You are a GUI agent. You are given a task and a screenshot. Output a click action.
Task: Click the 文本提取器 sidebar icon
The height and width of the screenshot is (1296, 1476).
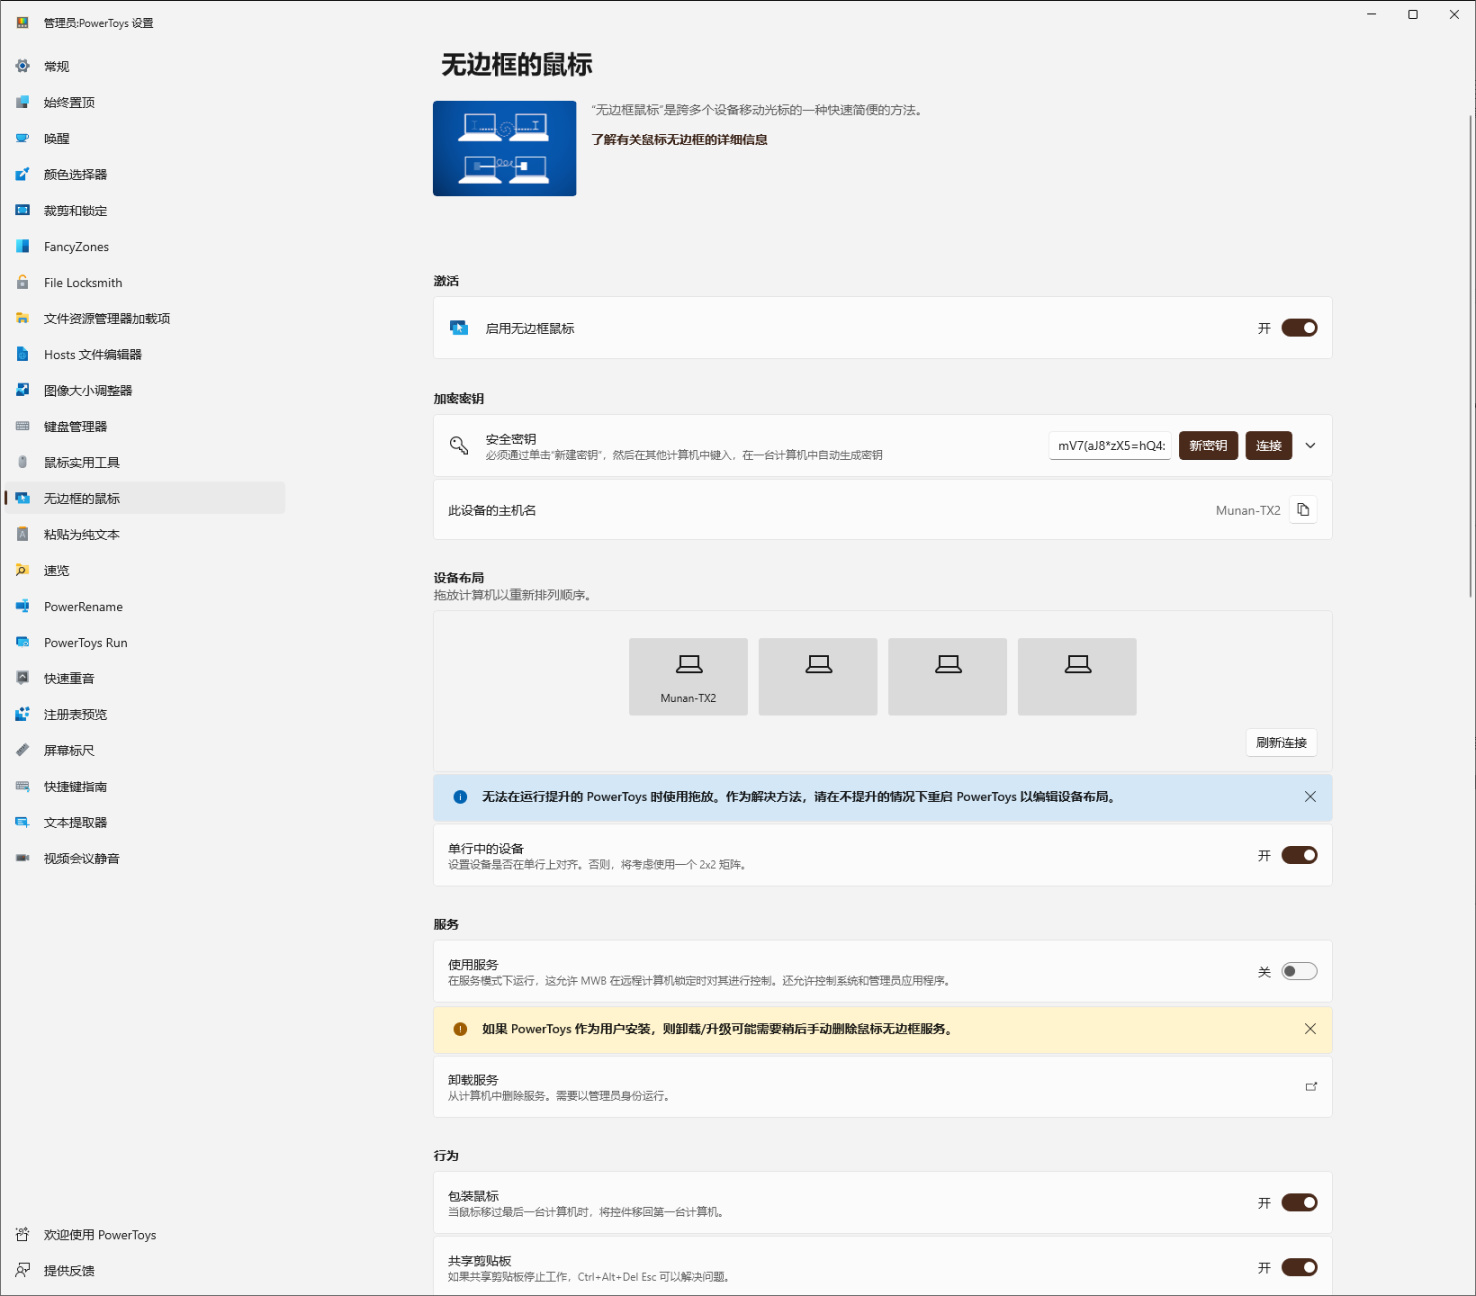click(x=22, y=822)
